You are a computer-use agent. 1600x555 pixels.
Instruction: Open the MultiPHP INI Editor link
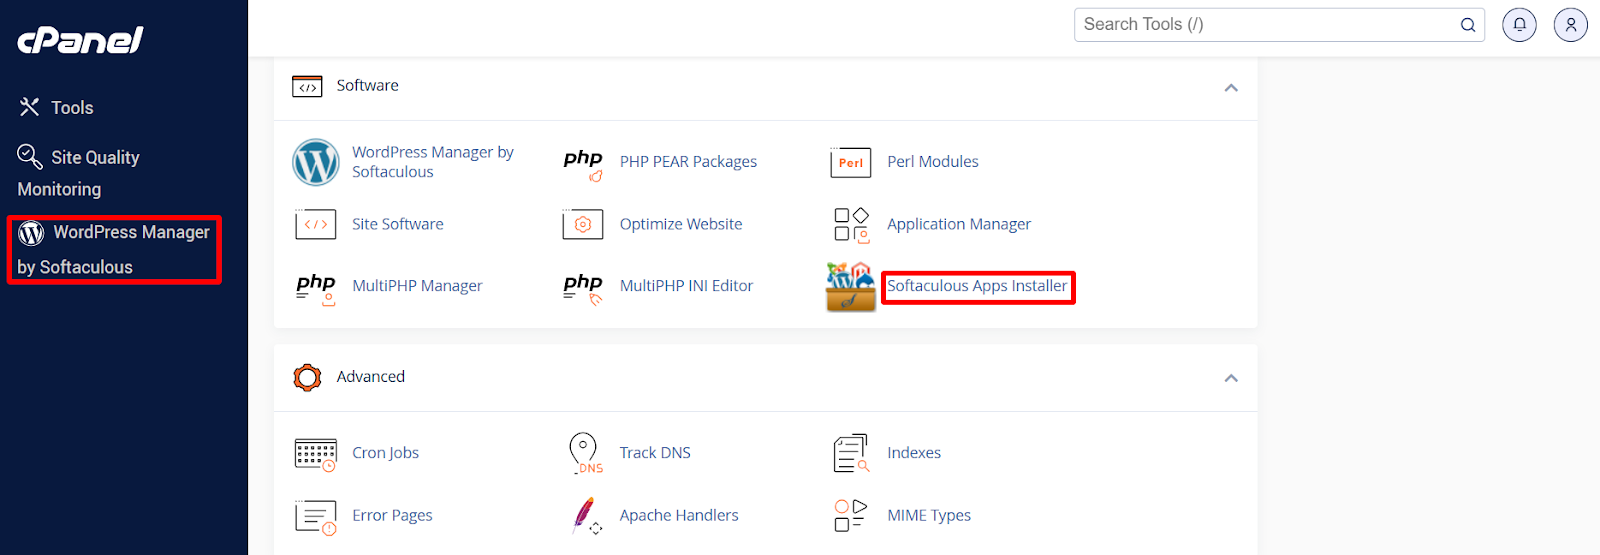(x=686, y=286)
